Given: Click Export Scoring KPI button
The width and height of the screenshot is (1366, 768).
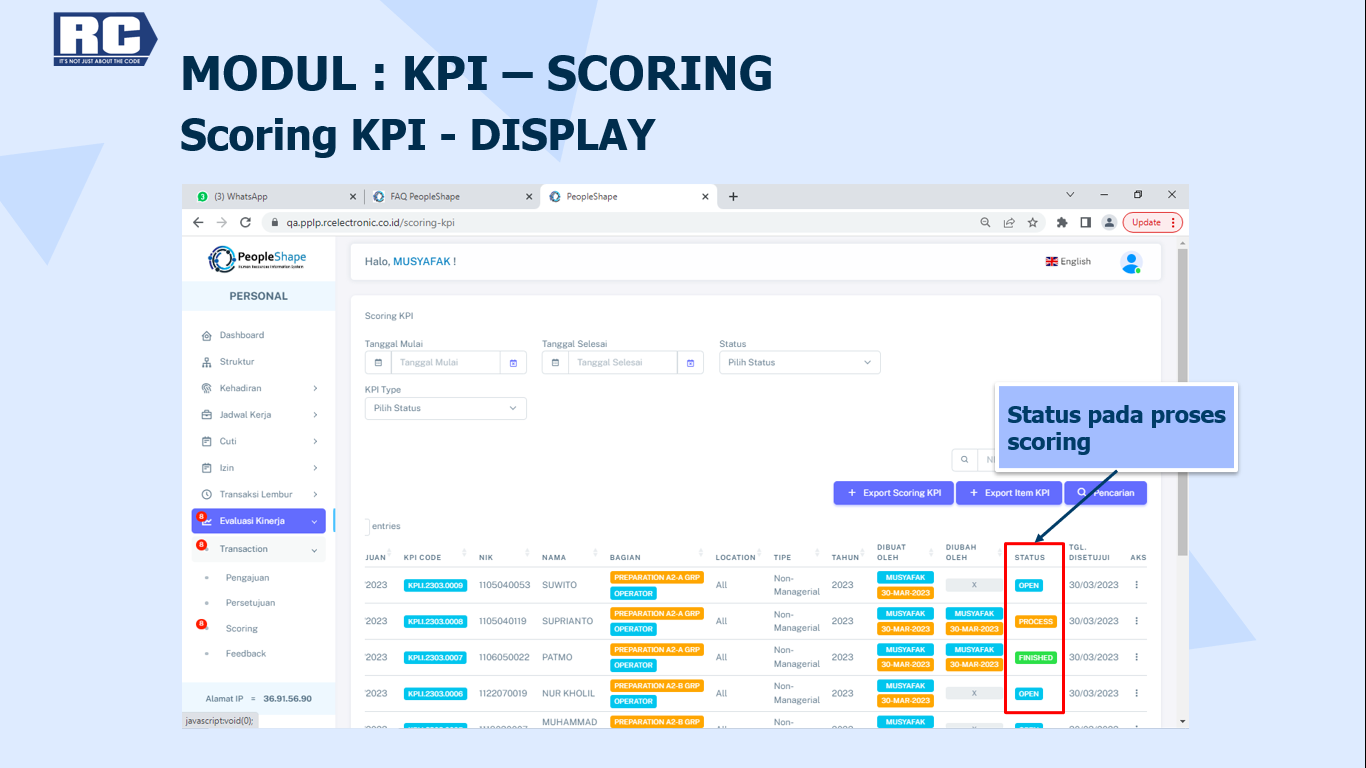Looking at the screenshot, I should [893, 493].
